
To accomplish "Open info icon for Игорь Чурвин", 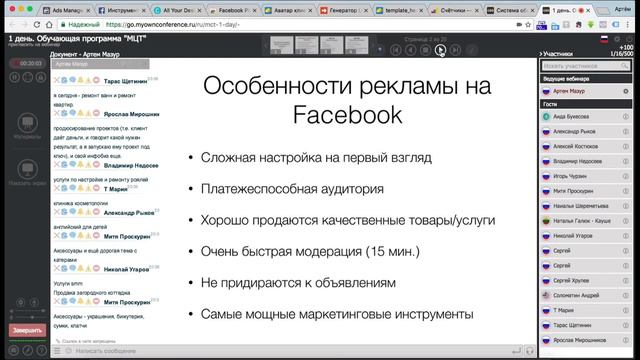I will coord(626,176).
